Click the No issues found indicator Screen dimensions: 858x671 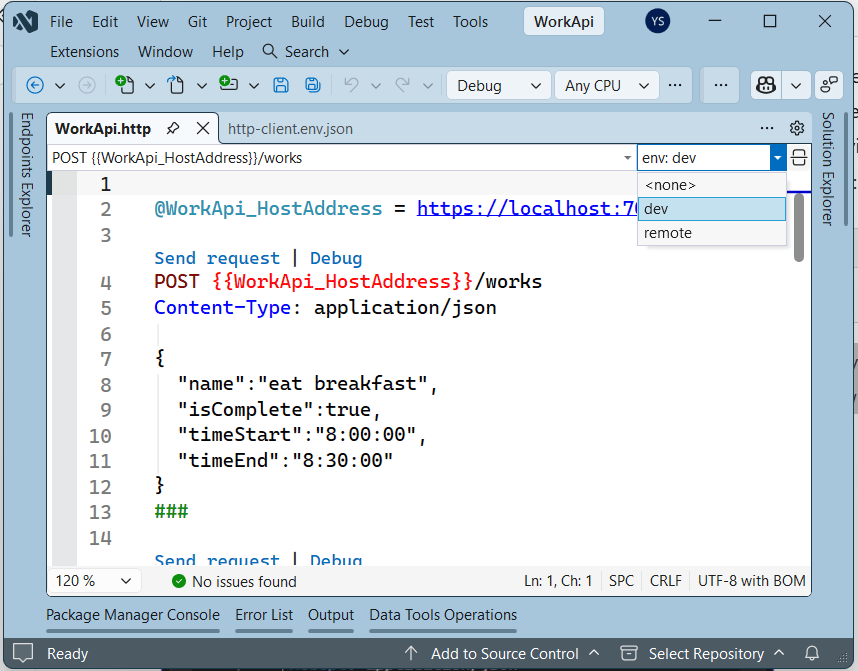(234, 581)
